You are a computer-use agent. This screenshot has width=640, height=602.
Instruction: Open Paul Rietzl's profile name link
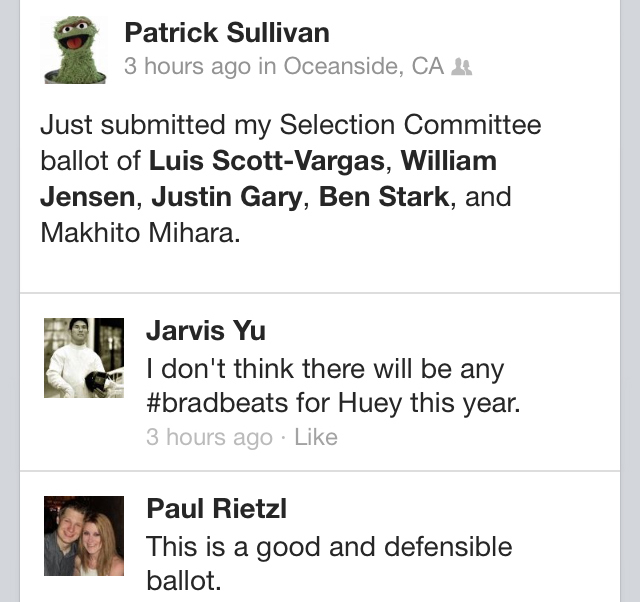216,509
